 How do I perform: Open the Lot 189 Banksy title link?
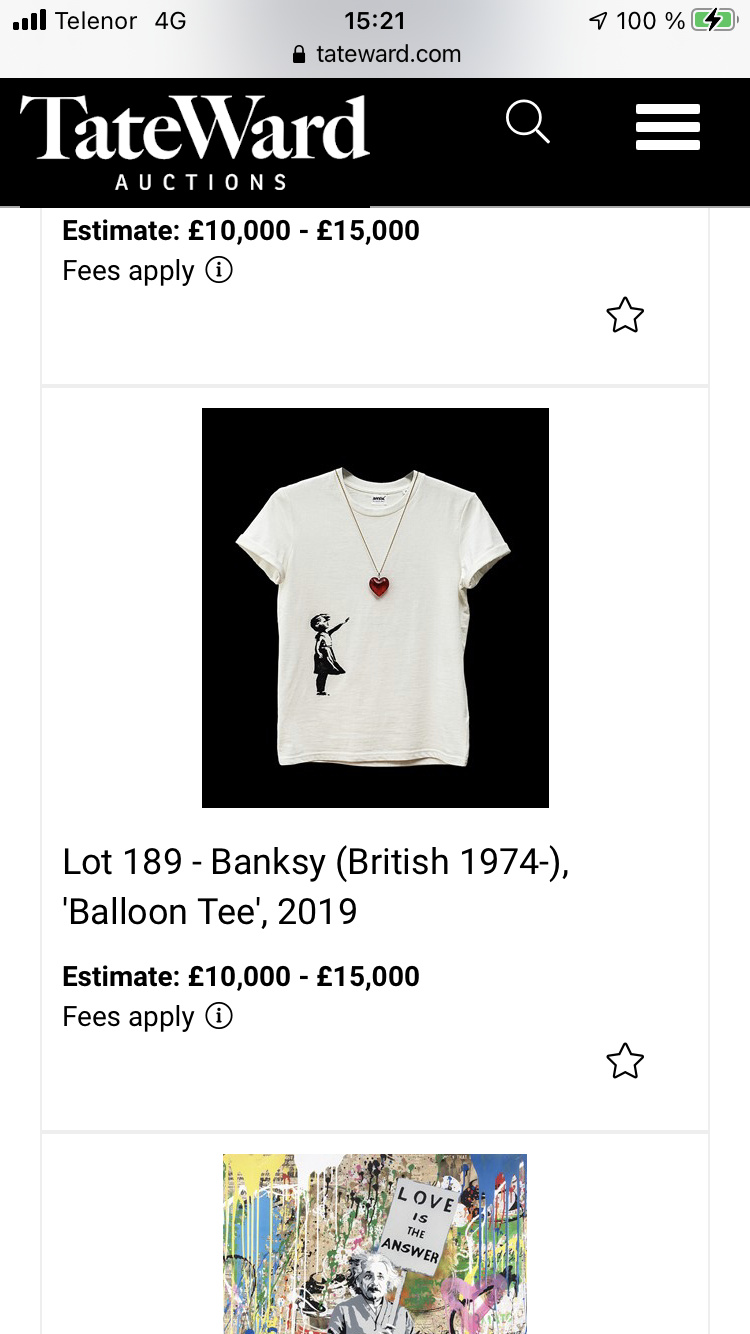pyautogui.click(x=315, y=886)
